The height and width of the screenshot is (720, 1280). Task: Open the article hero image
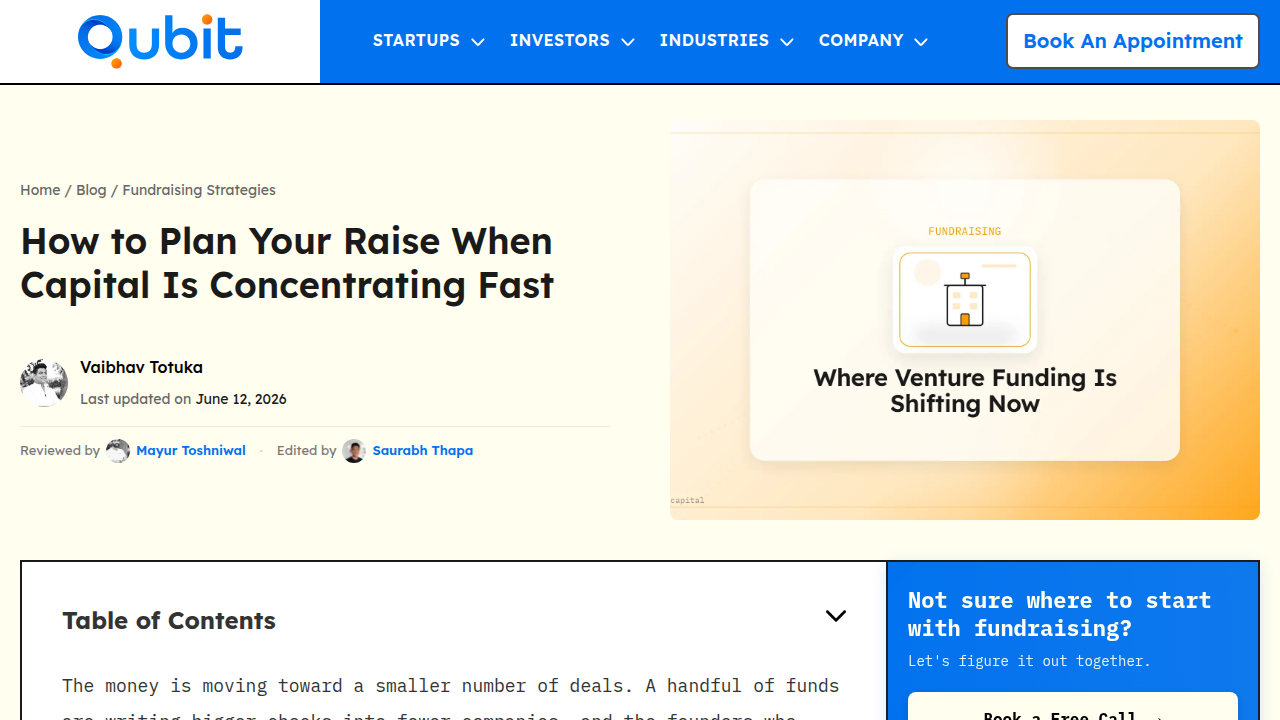(x=965, y=320)
